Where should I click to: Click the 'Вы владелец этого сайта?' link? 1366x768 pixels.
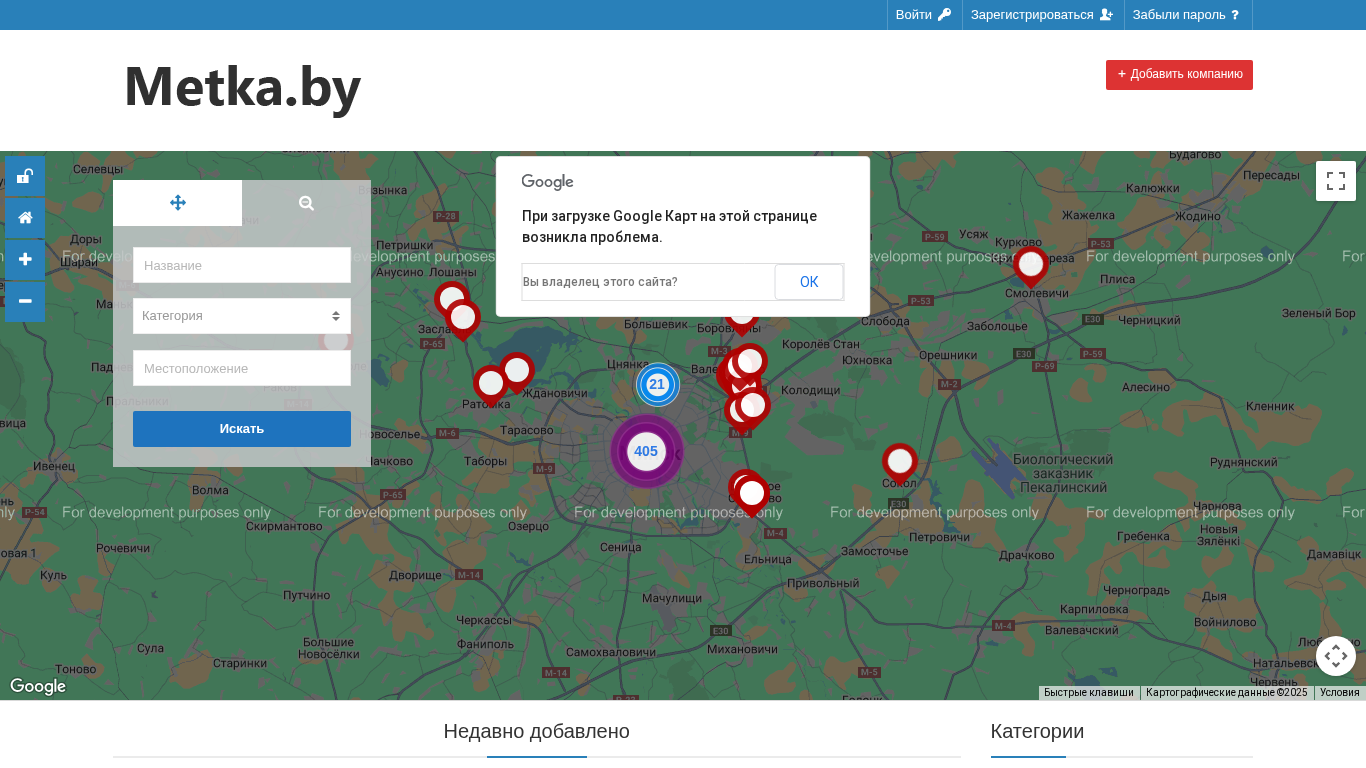point(600,282)
